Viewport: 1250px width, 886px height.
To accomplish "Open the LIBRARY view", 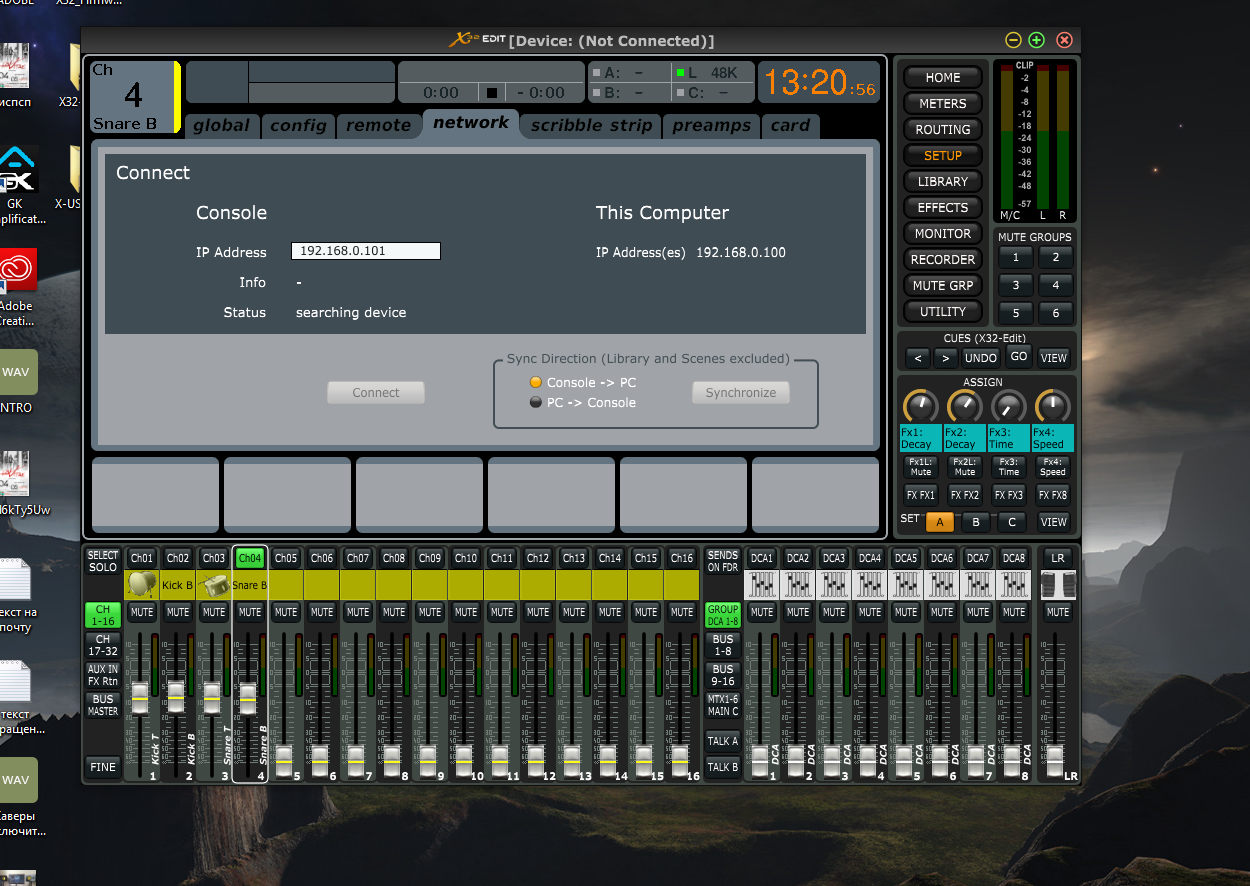I will [942, 181].
